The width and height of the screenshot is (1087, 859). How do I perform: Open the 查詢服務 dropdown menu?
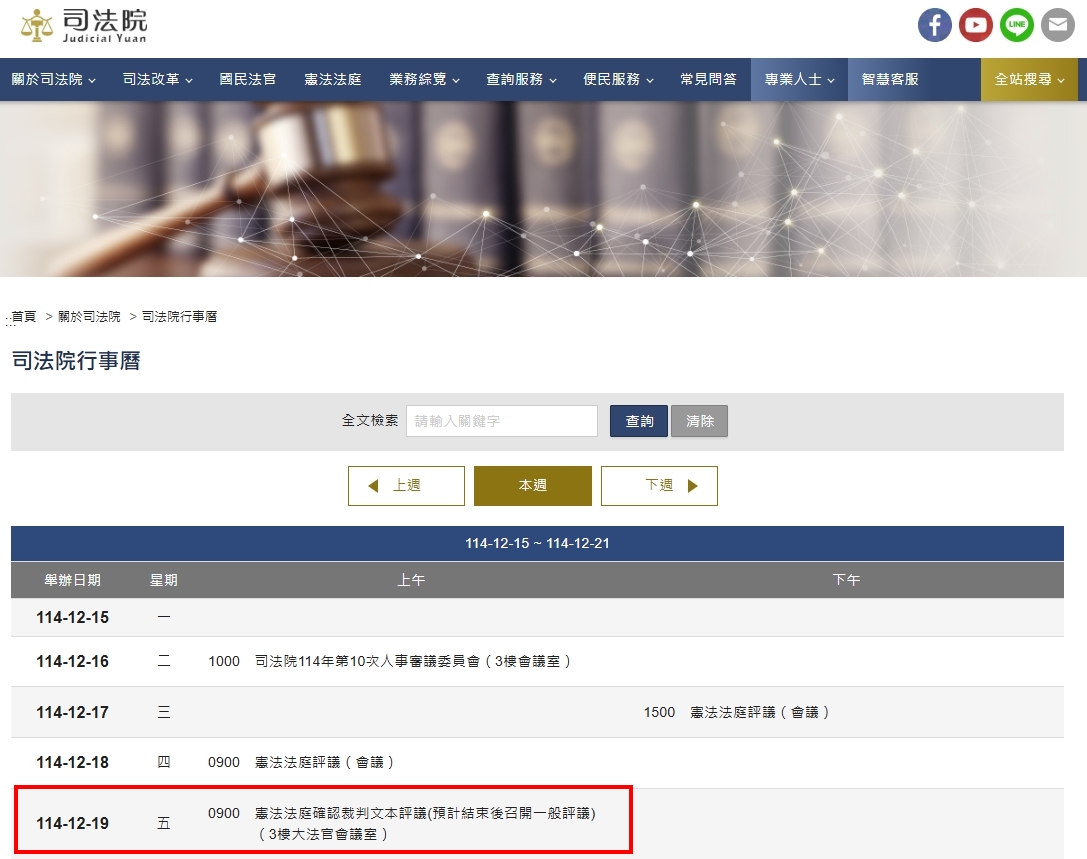click(521, 80)
